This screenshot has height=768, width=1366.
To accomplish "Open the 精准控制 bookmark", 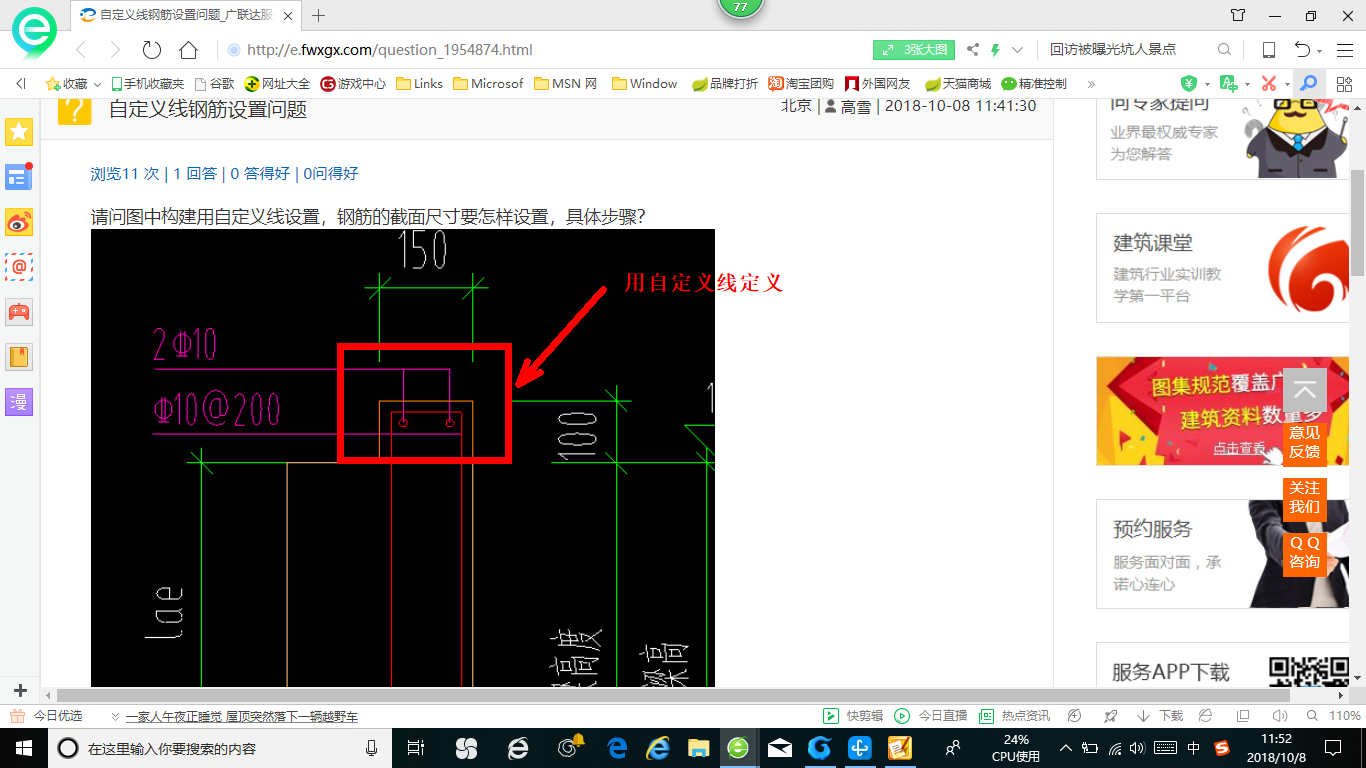I will (1034, 84).
